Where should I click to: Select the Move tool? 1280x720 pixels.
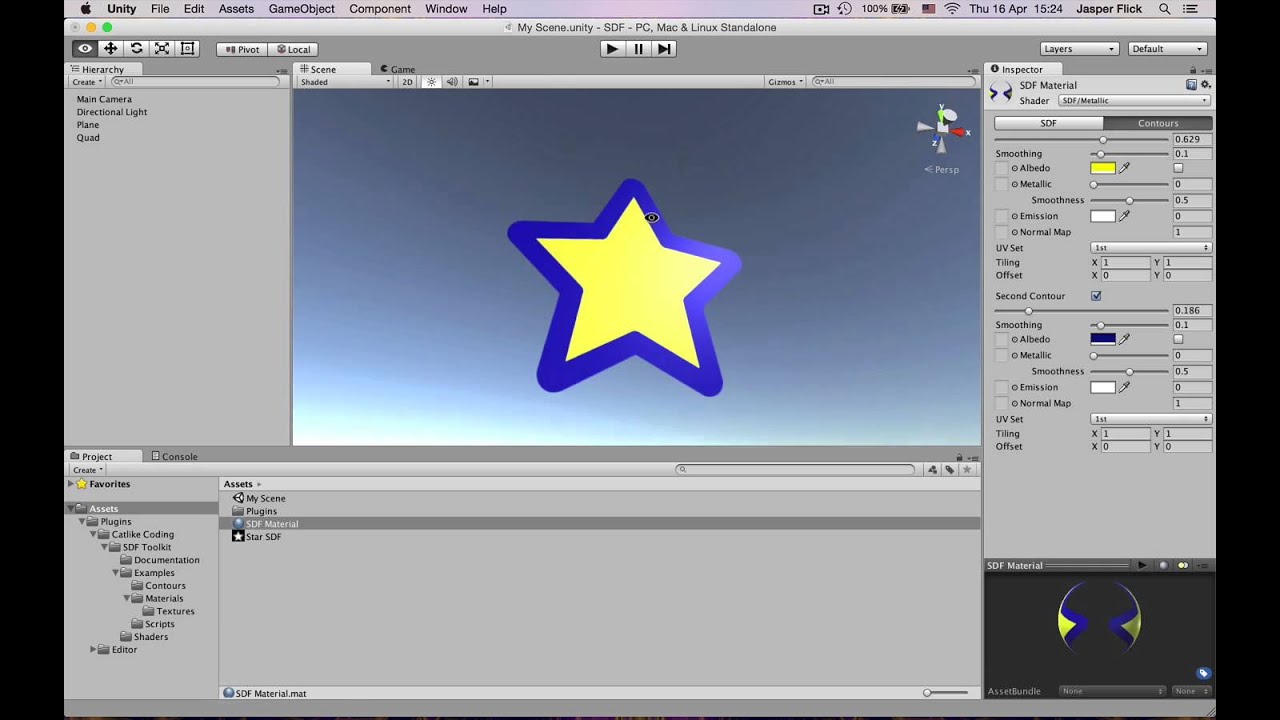point(110,47)
